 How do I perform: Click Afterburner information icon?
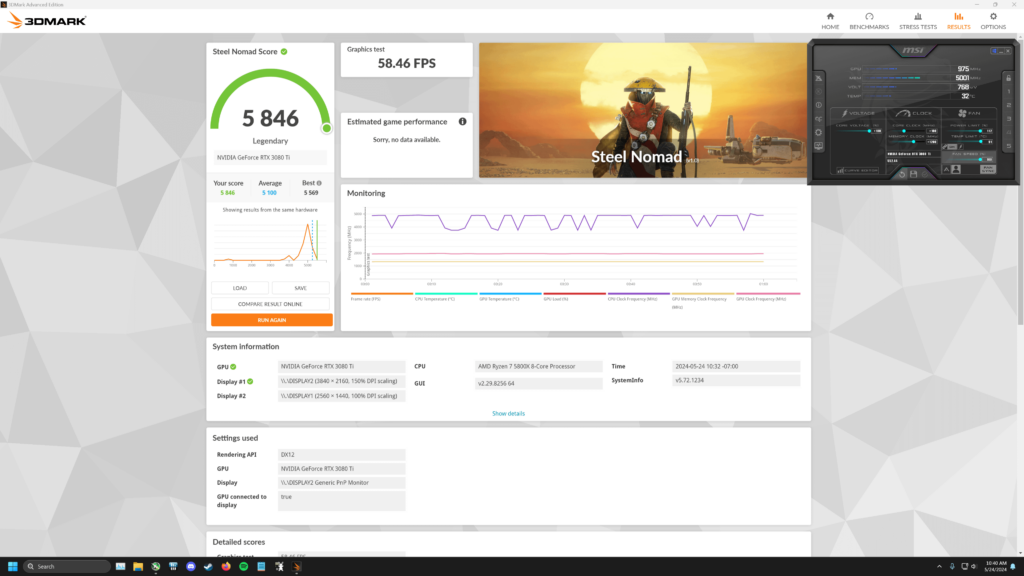(818, 105)
